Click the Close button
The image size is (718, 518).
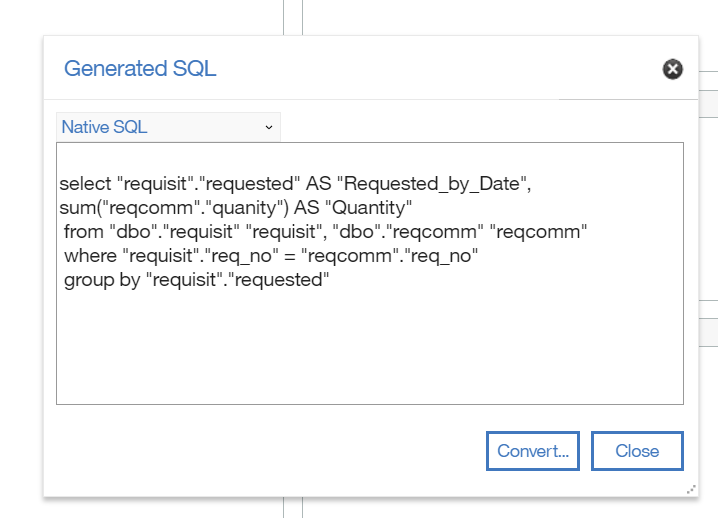[x=637, y=451]
